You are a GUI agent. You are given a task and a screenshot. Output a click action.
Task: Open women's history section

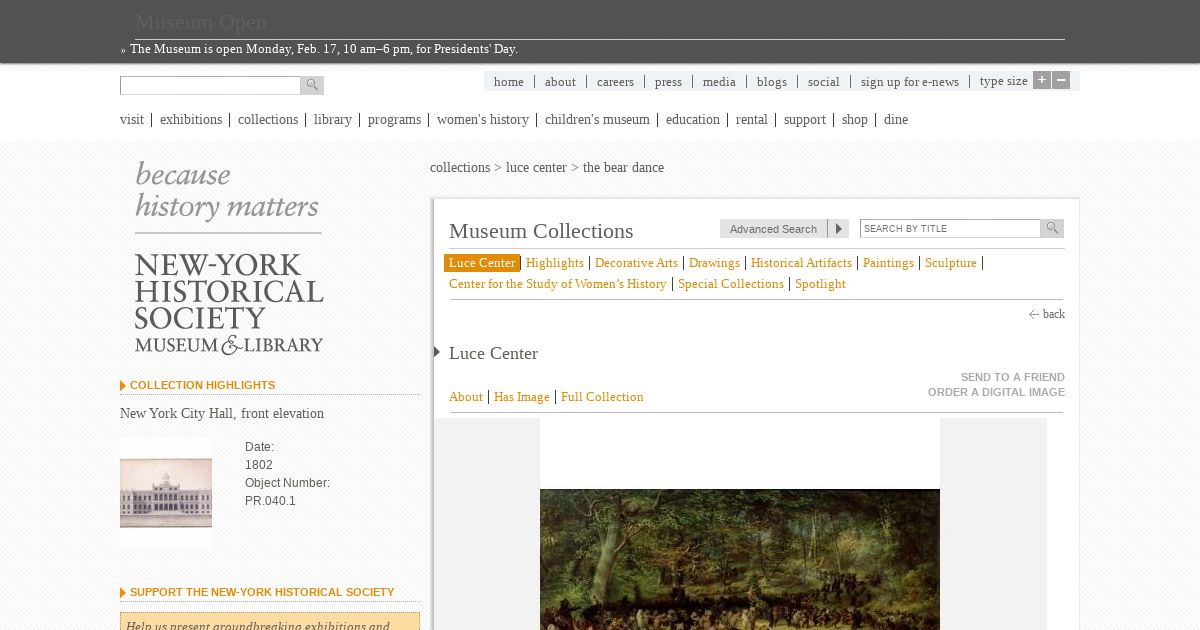pos(483,120)
